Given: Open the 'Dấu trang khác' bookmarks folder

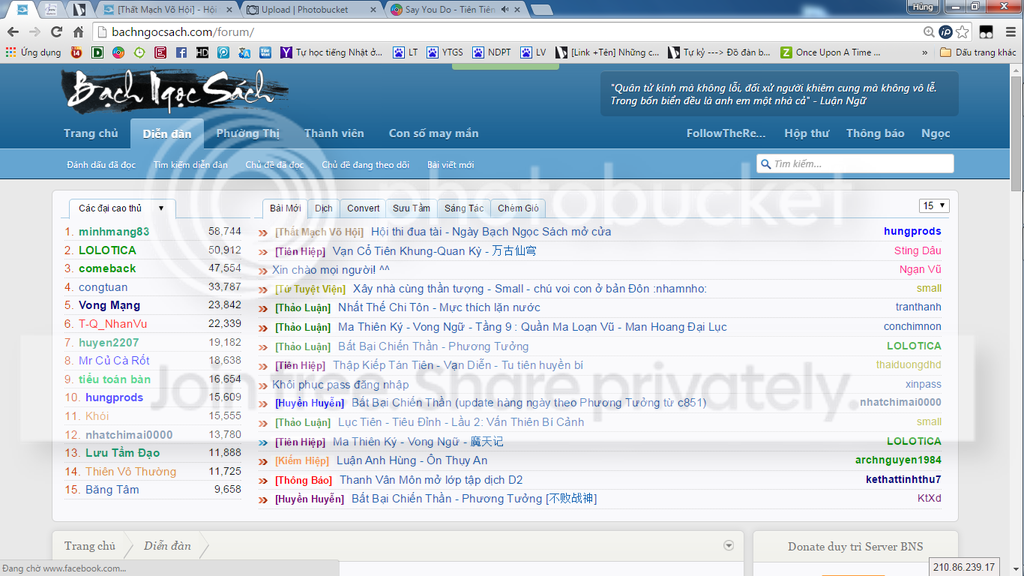Looking at the screenshot, I should click(x=977, y=52).
